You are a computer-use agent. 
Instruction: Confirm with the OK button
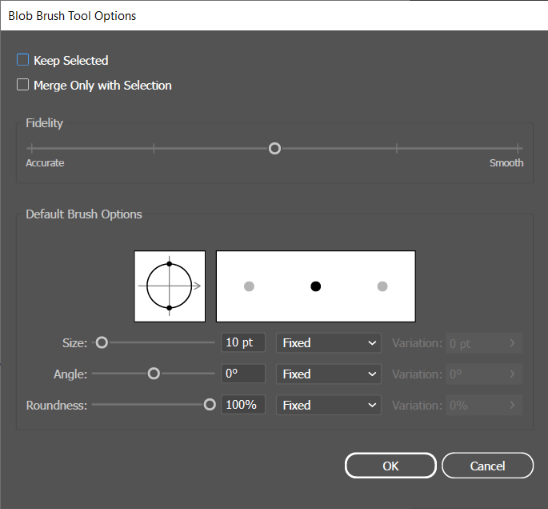pos(390,466)
